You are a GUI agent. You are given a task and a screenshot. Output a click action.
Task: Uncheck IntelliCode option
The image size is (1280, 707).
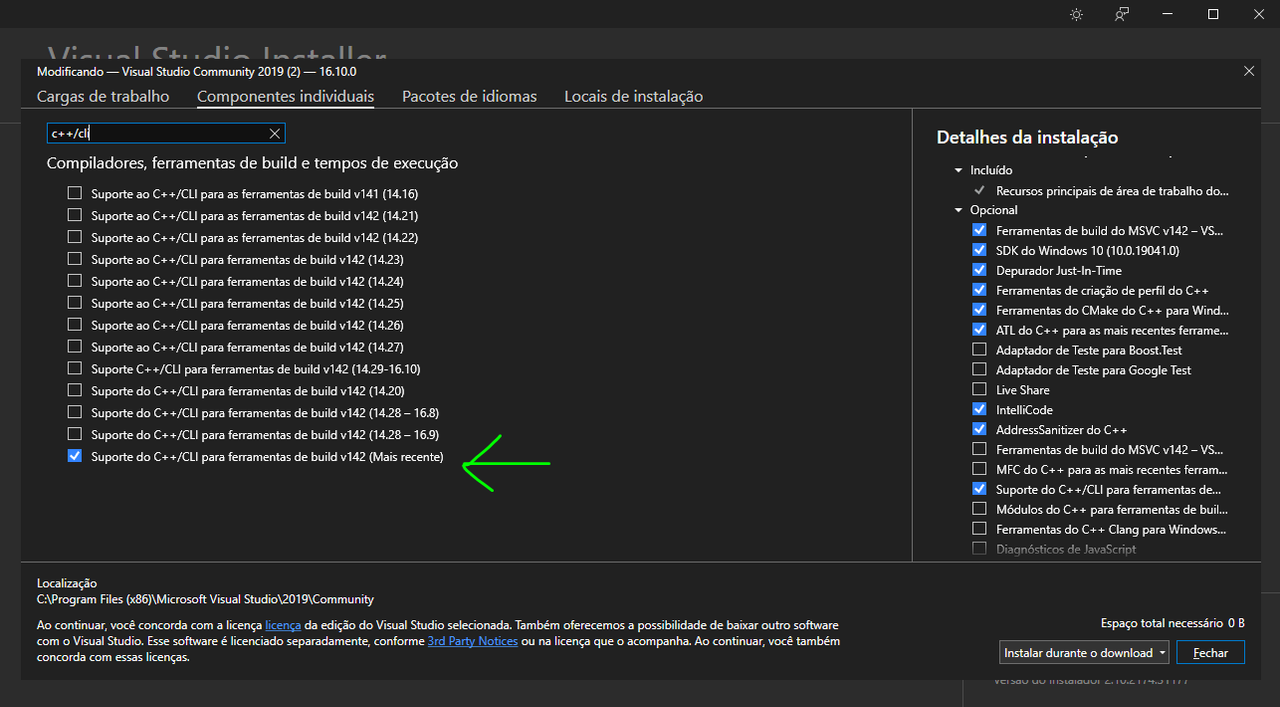point(979,409)
